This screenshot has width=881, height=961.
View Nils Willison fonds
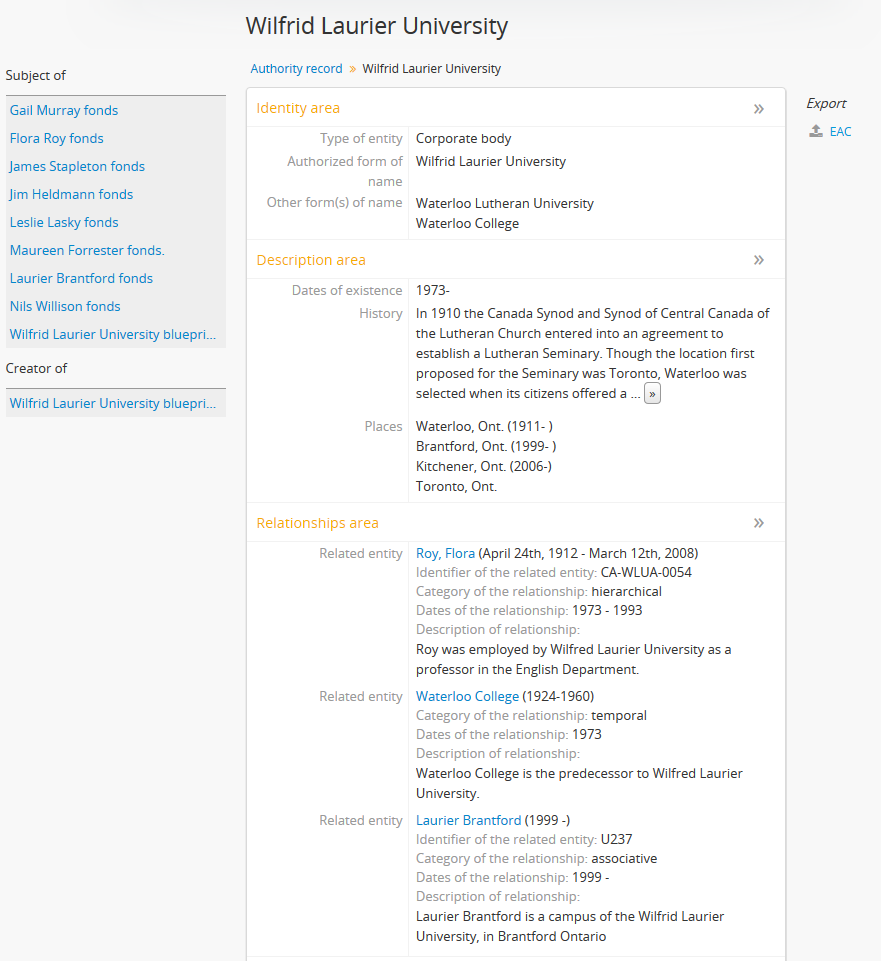point(65,307)
